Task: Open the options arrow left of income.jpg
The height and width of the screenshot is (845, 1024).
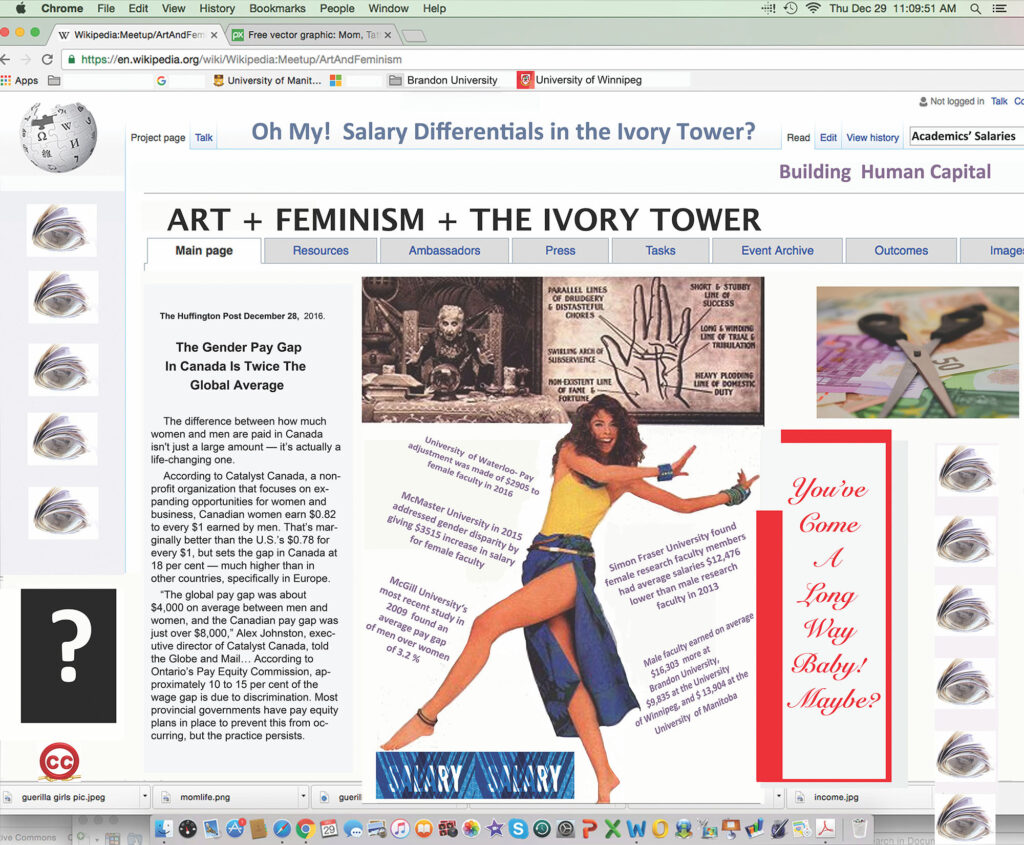Action: [778, 797]
